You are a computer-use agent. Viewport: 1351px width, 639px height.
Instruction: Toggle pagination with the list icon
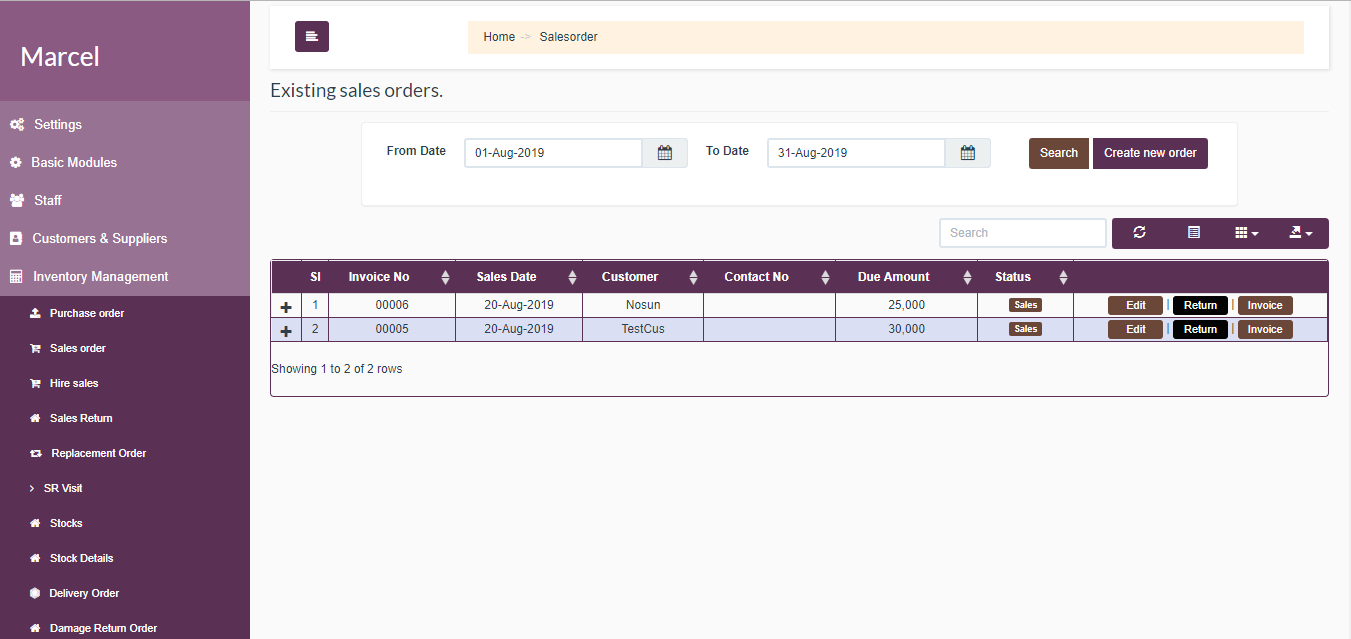(1193, 232)
